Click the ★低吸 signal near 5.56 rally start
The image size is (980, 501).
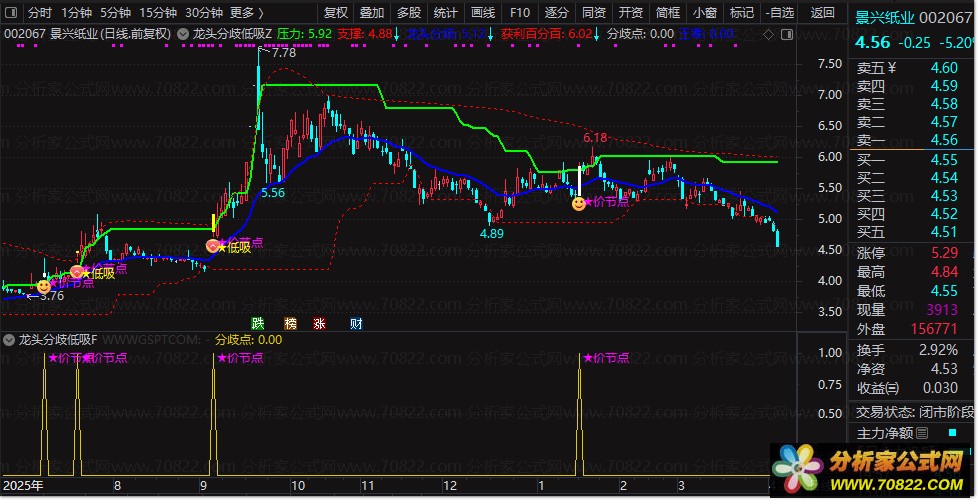pos(234,248)
